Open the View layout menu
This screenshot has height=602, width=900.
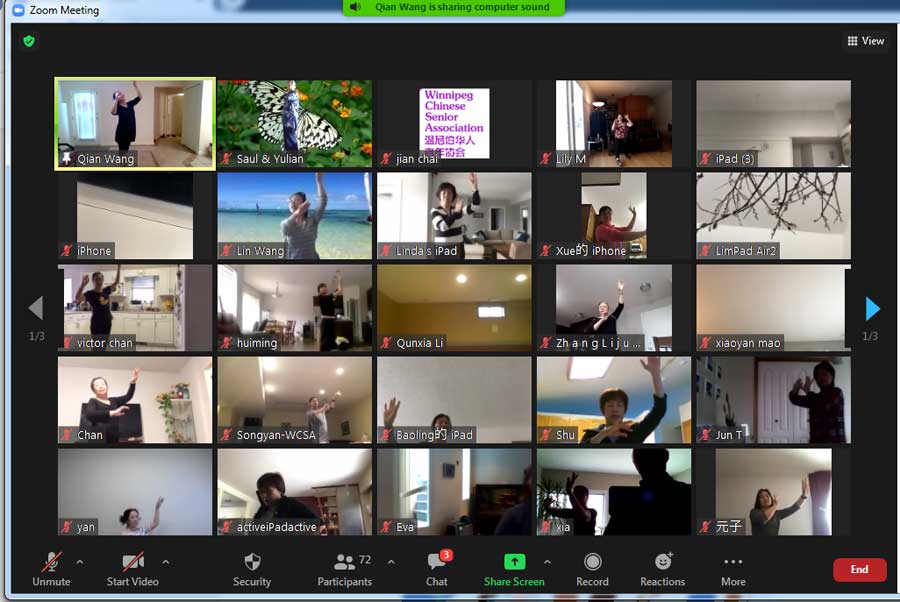click(866, 41)
